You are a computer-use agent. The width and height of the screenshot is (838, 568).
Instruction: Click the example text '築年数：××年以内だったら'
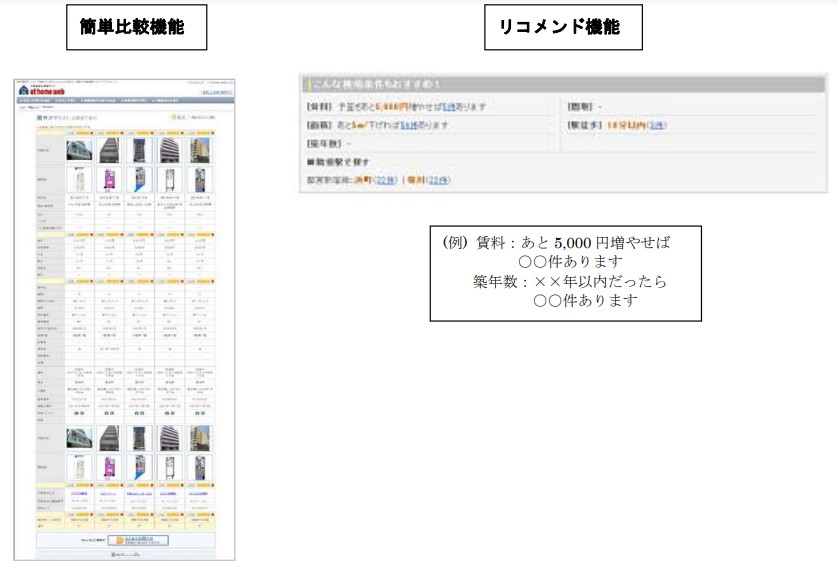(x=570, y=281)
